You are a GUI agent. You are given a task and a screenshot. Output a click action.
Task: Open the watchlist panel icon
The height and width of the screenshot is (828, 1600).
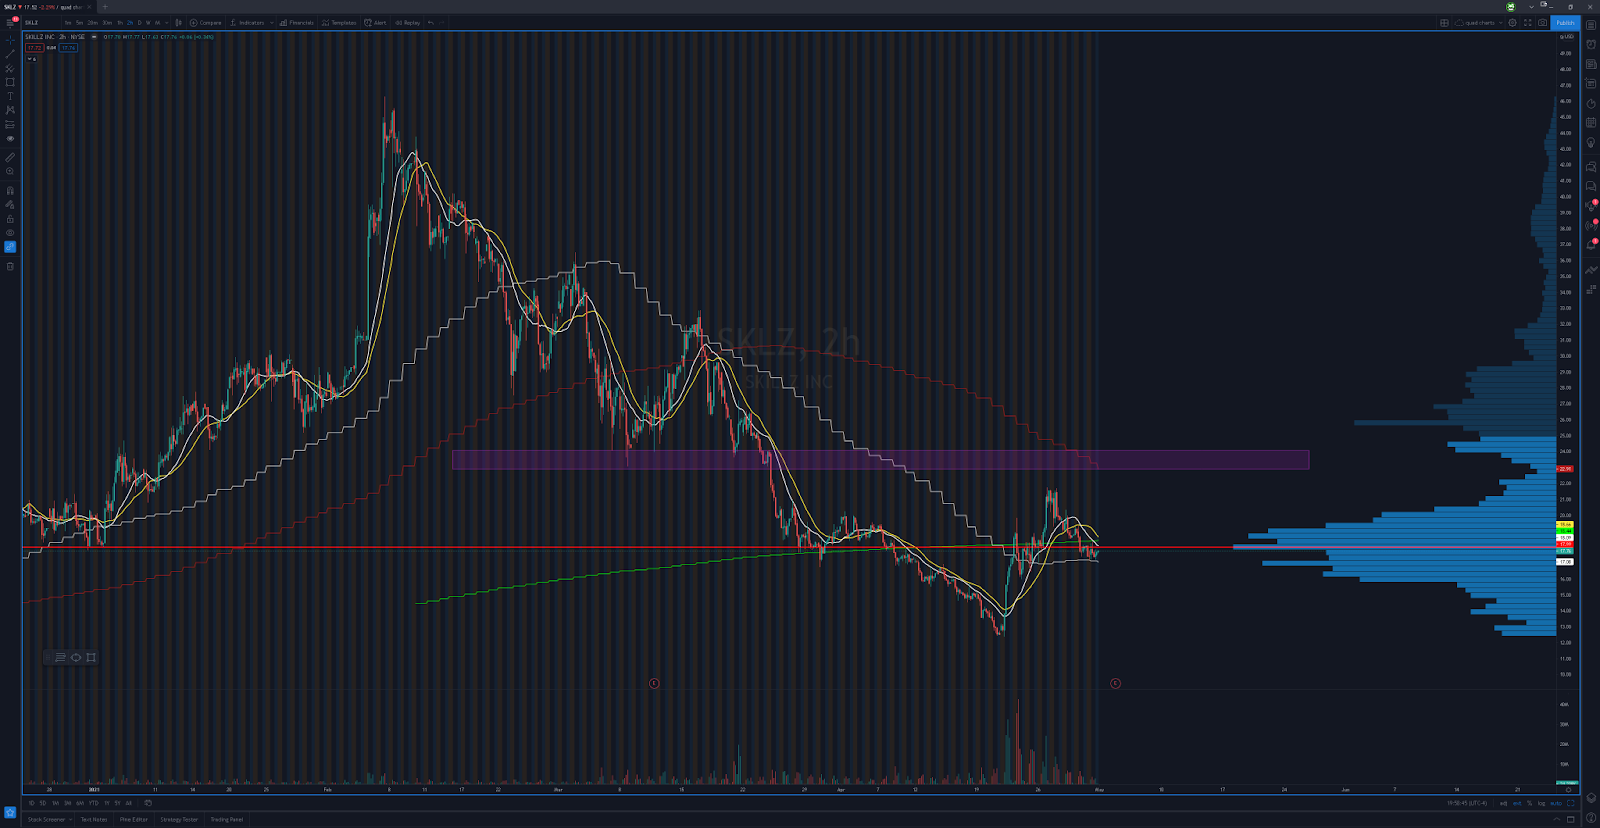(x=1591, y=25)
